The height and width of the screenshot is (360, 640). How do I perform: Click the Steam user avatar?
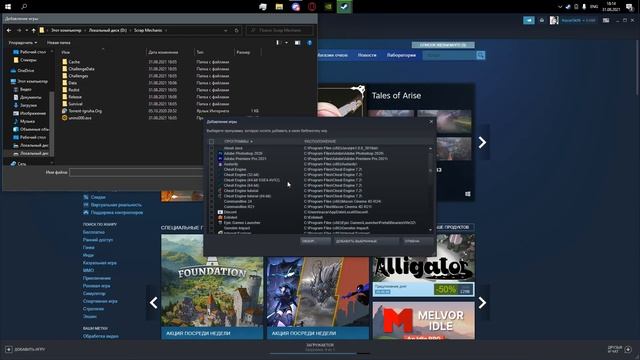pyautogui.click(x=554, y=20)
